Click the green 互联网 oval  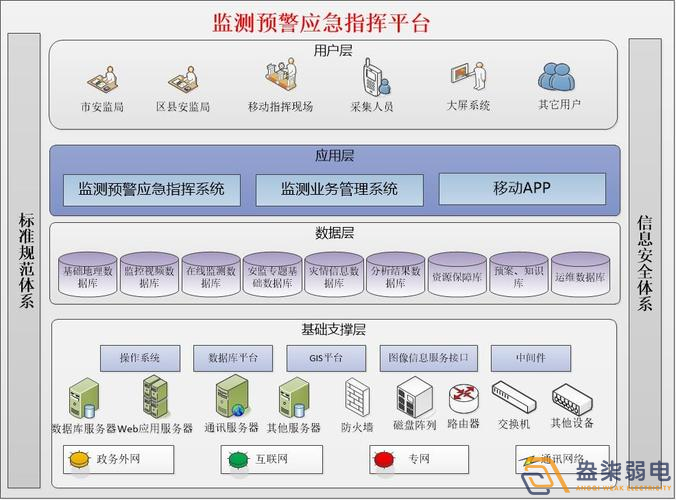238,460
